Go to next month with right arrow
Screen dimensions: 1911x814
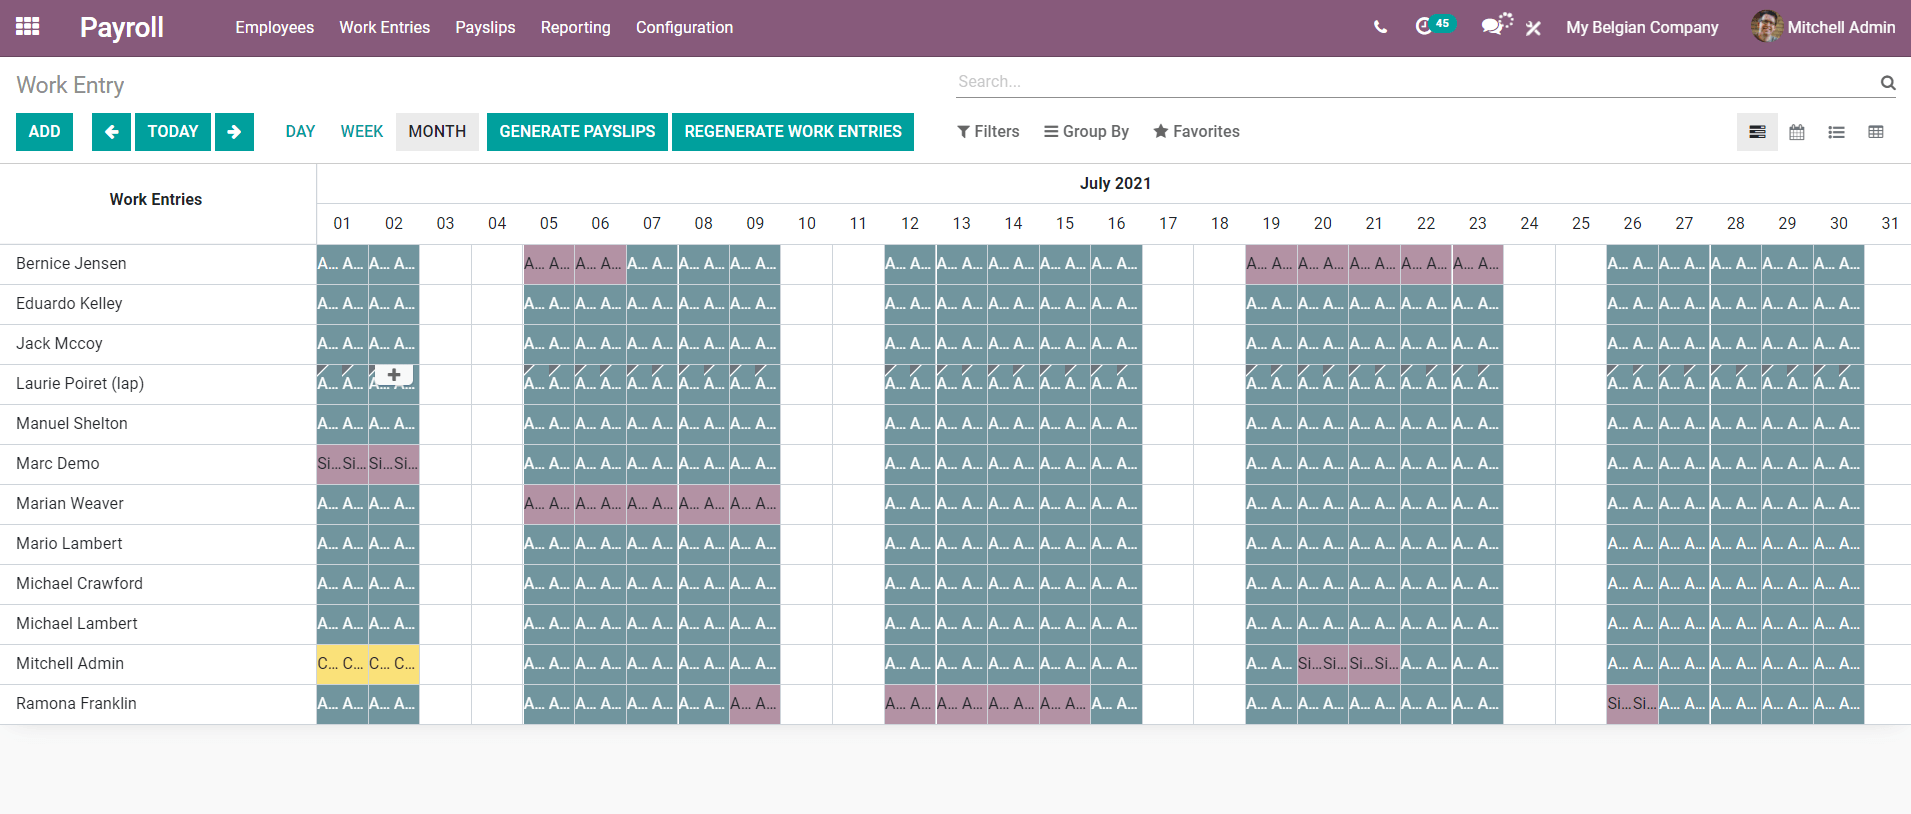coord(234,132)
